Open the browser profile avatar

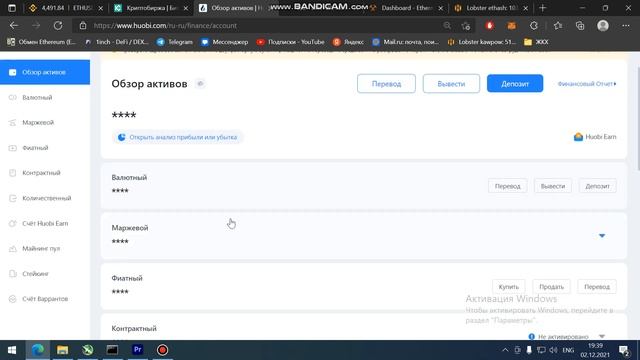click(603, 26)
